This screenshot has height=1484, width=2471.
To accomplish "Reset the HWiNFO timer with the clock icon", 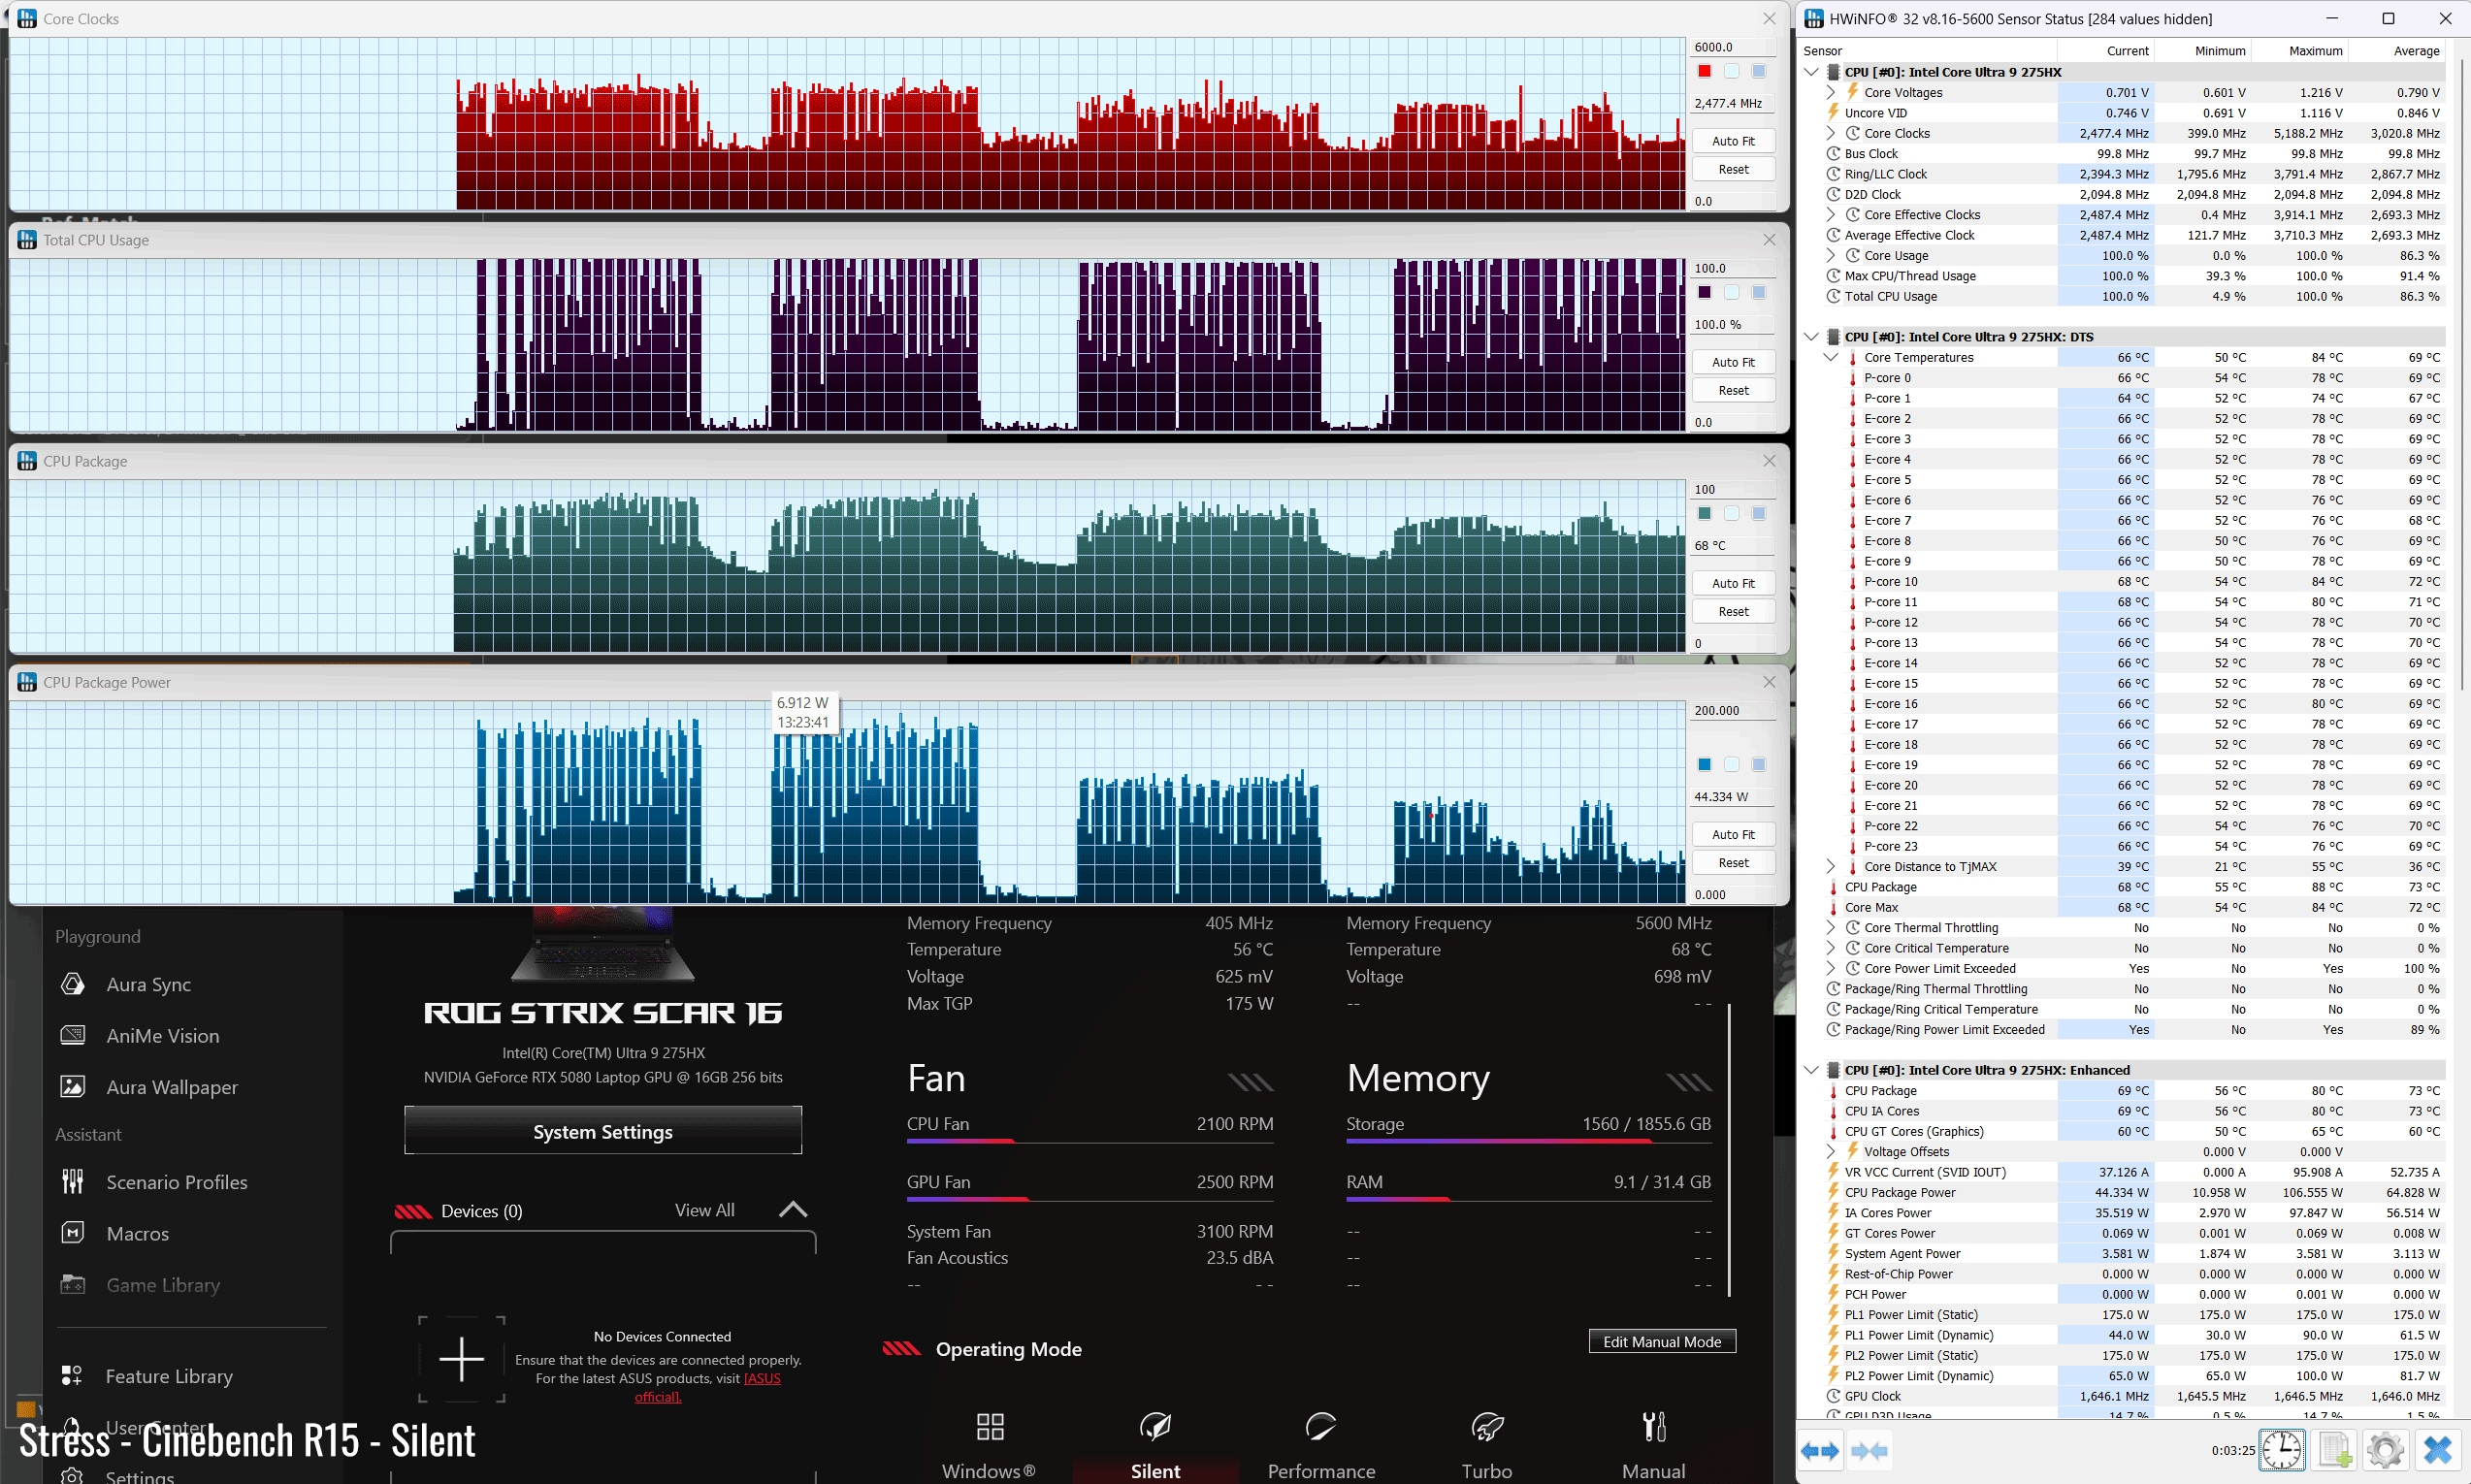I will [2282, 1450].
